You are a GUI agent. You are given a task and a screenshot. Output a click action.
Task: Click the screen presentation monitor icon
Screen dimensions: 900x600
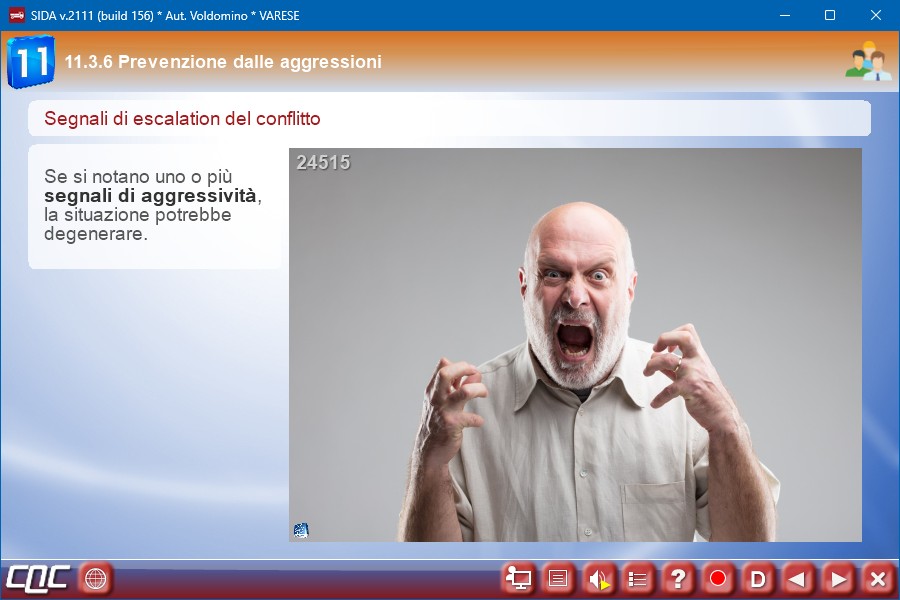pos(518,578)
